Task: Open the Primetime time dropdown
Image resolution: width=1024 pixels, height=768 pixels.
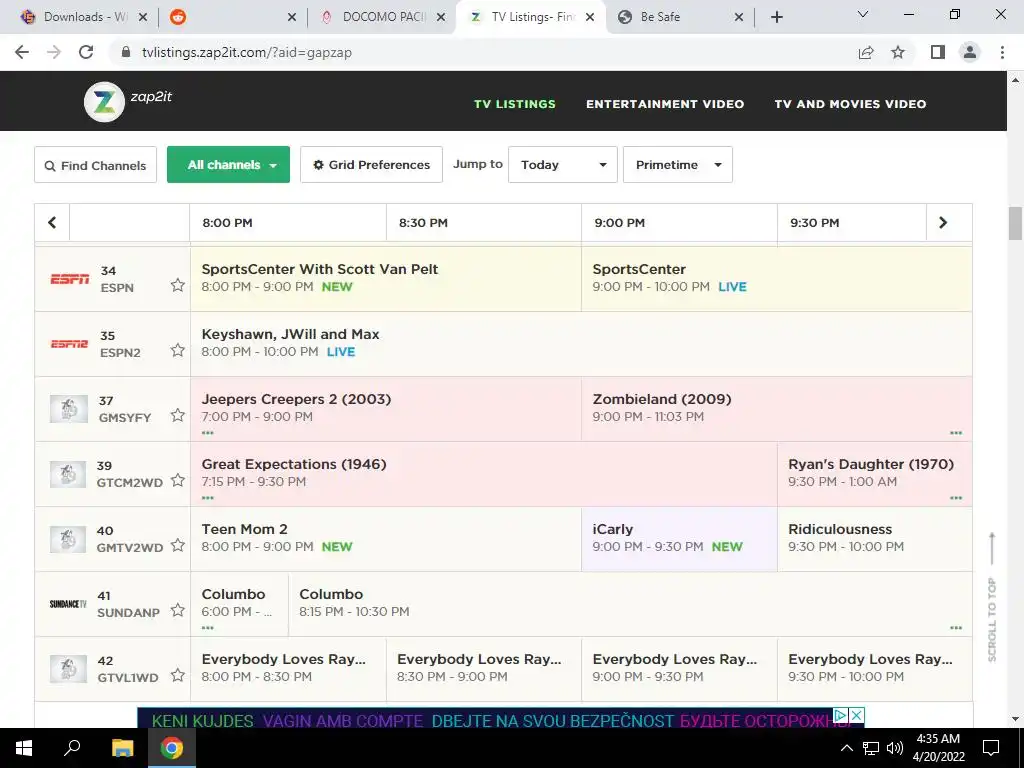Action: 678,165
